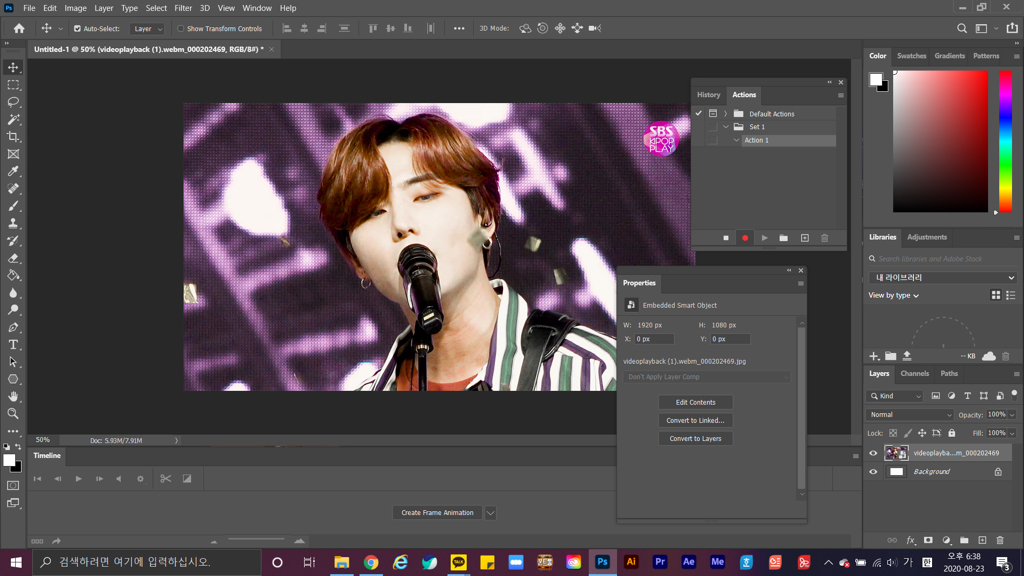Hide the Background layer eye
1024x576 pixels.
(x=873, y=472)
